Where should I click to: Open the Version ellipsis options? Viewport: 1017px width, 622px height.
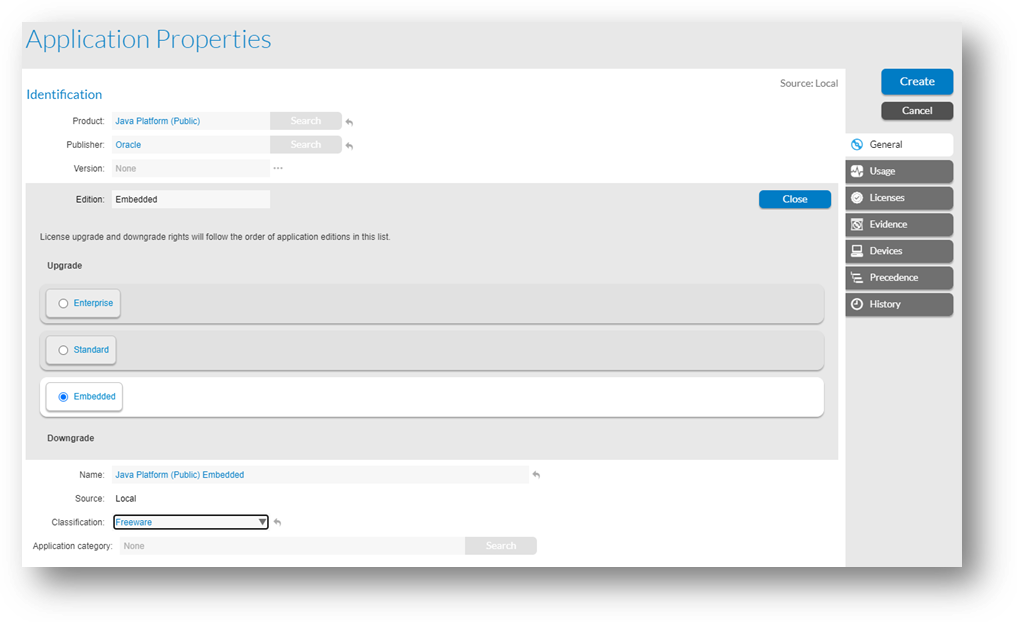point(278,168)
